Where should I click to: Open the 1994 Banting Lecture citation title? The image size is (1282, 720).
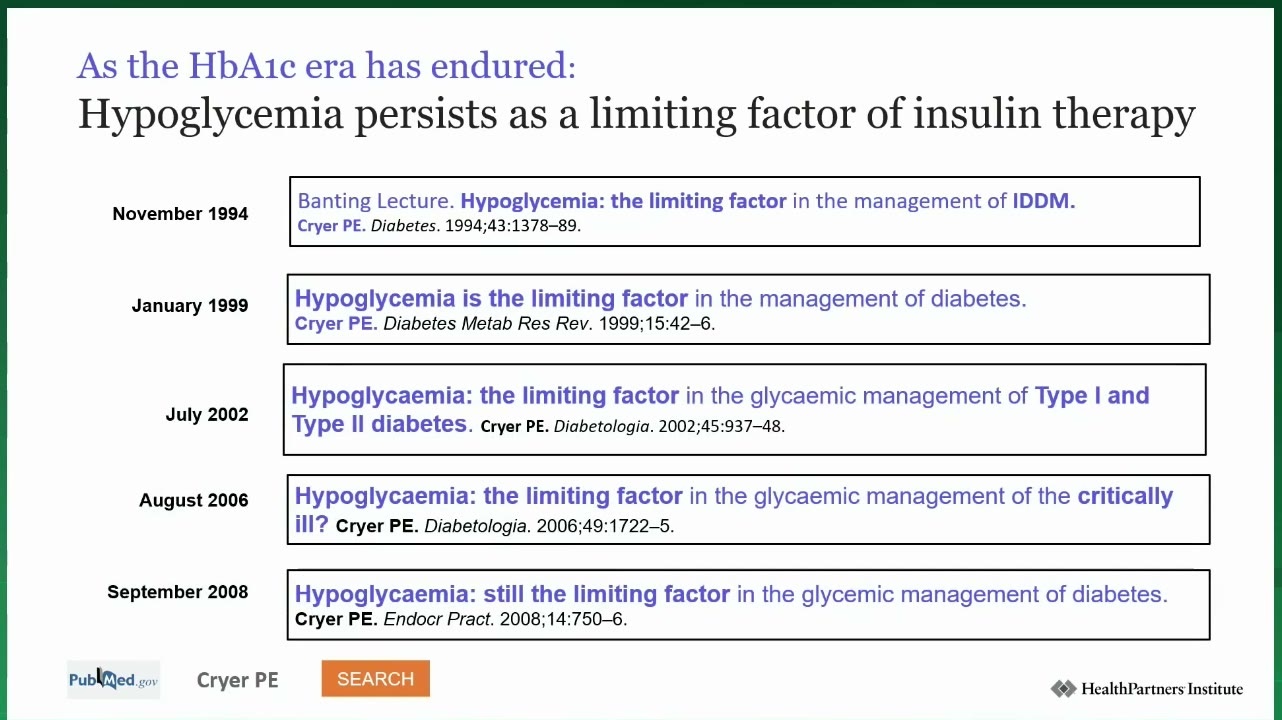pos(686,201)
